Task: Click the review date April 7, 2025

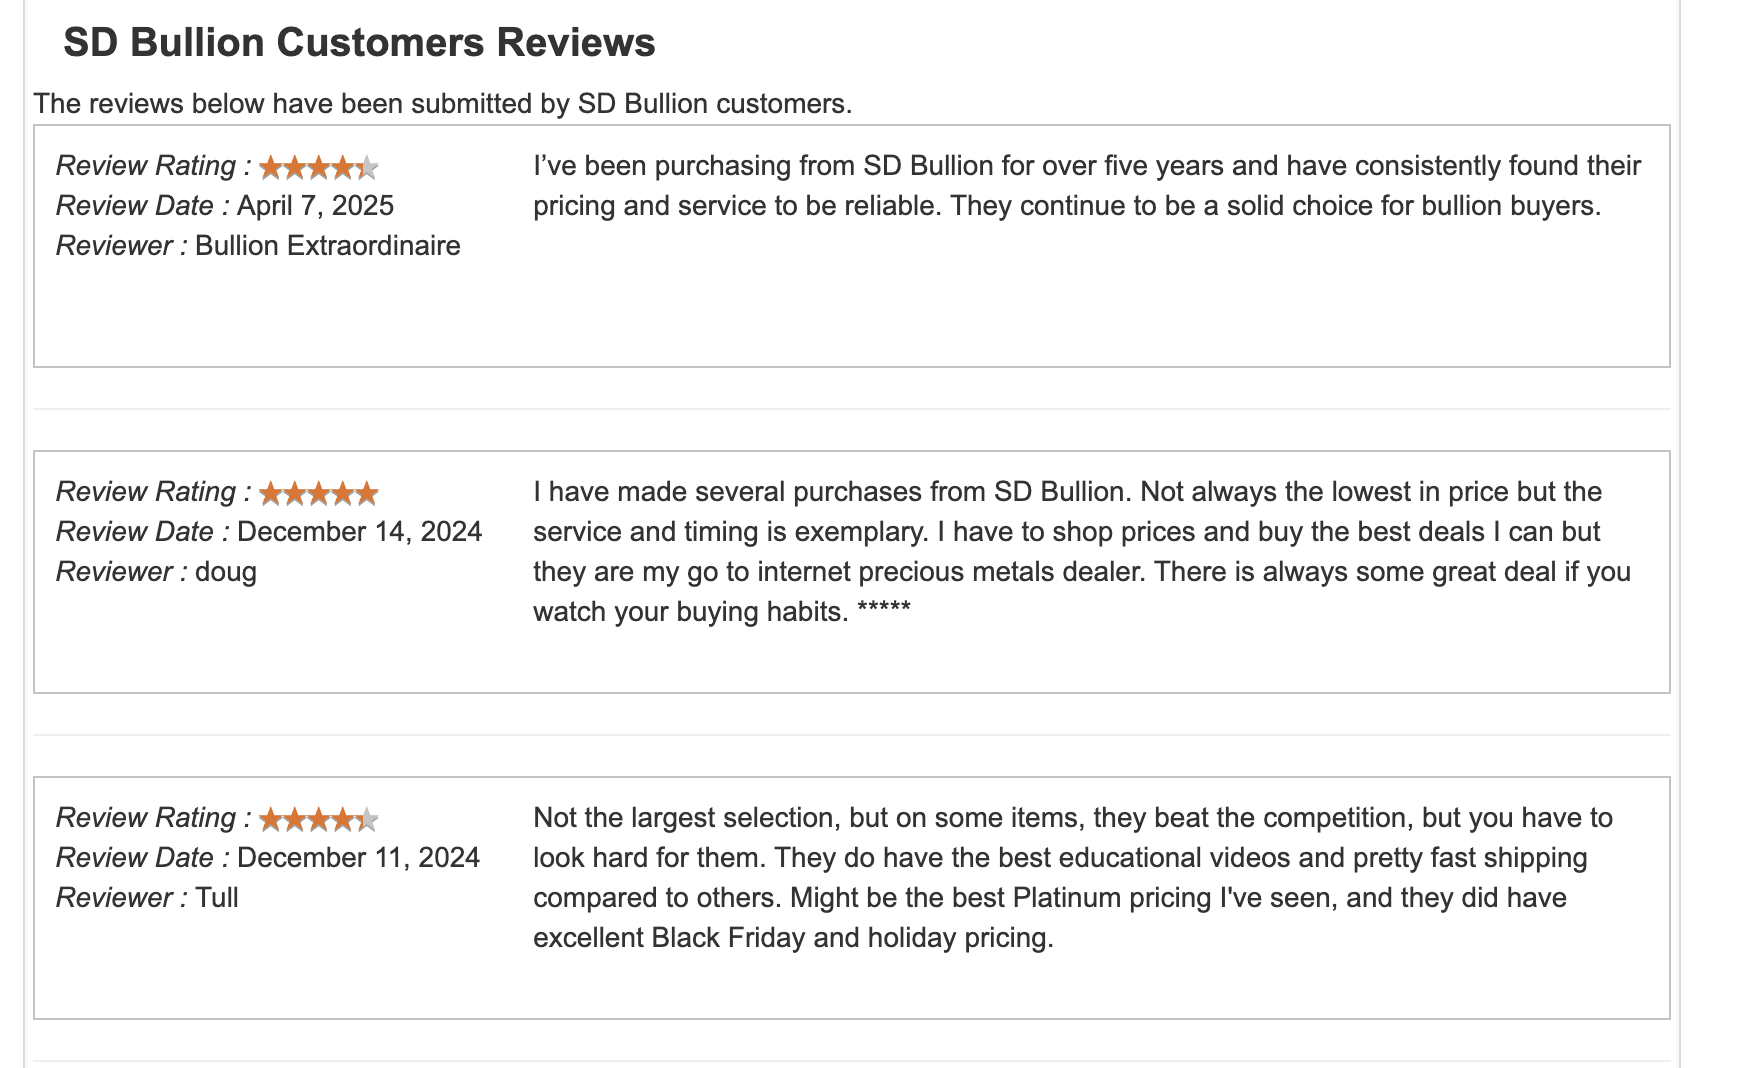Action: [315, 206]
